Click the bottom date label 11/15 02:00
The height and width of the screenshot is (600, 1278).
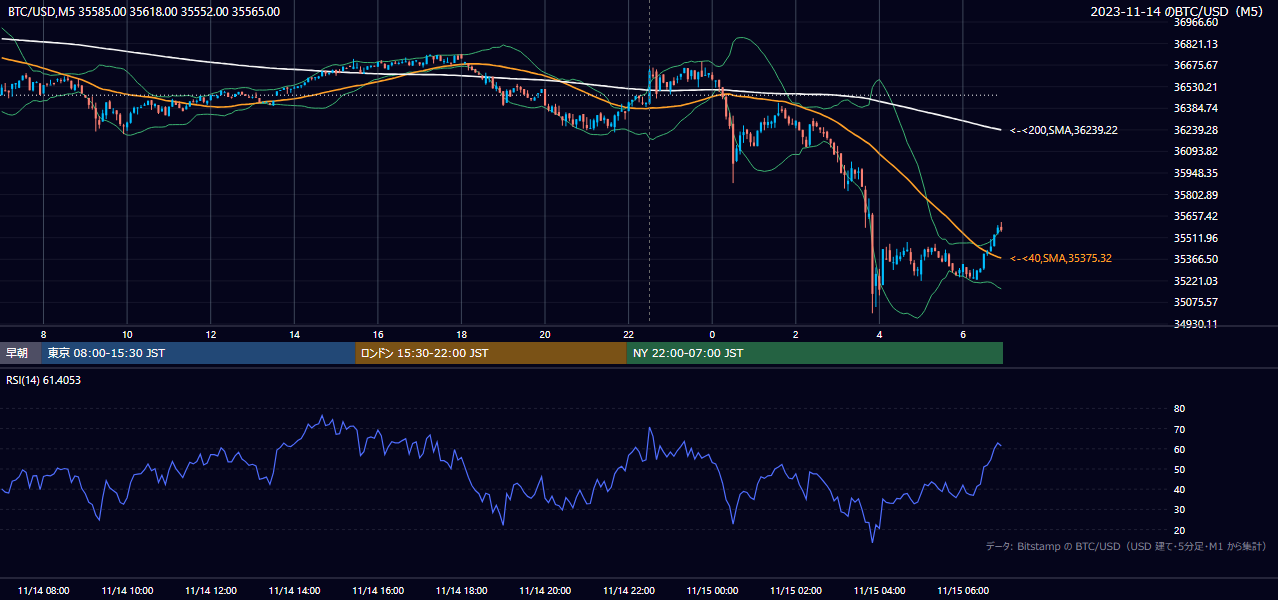(x=796, y=591)
